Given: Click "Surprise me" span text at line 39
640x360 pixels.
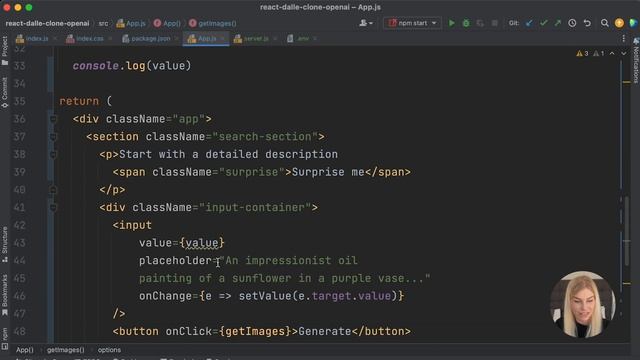Looking at the screenshot, I should pyautogui.click(x=328, y=172).
